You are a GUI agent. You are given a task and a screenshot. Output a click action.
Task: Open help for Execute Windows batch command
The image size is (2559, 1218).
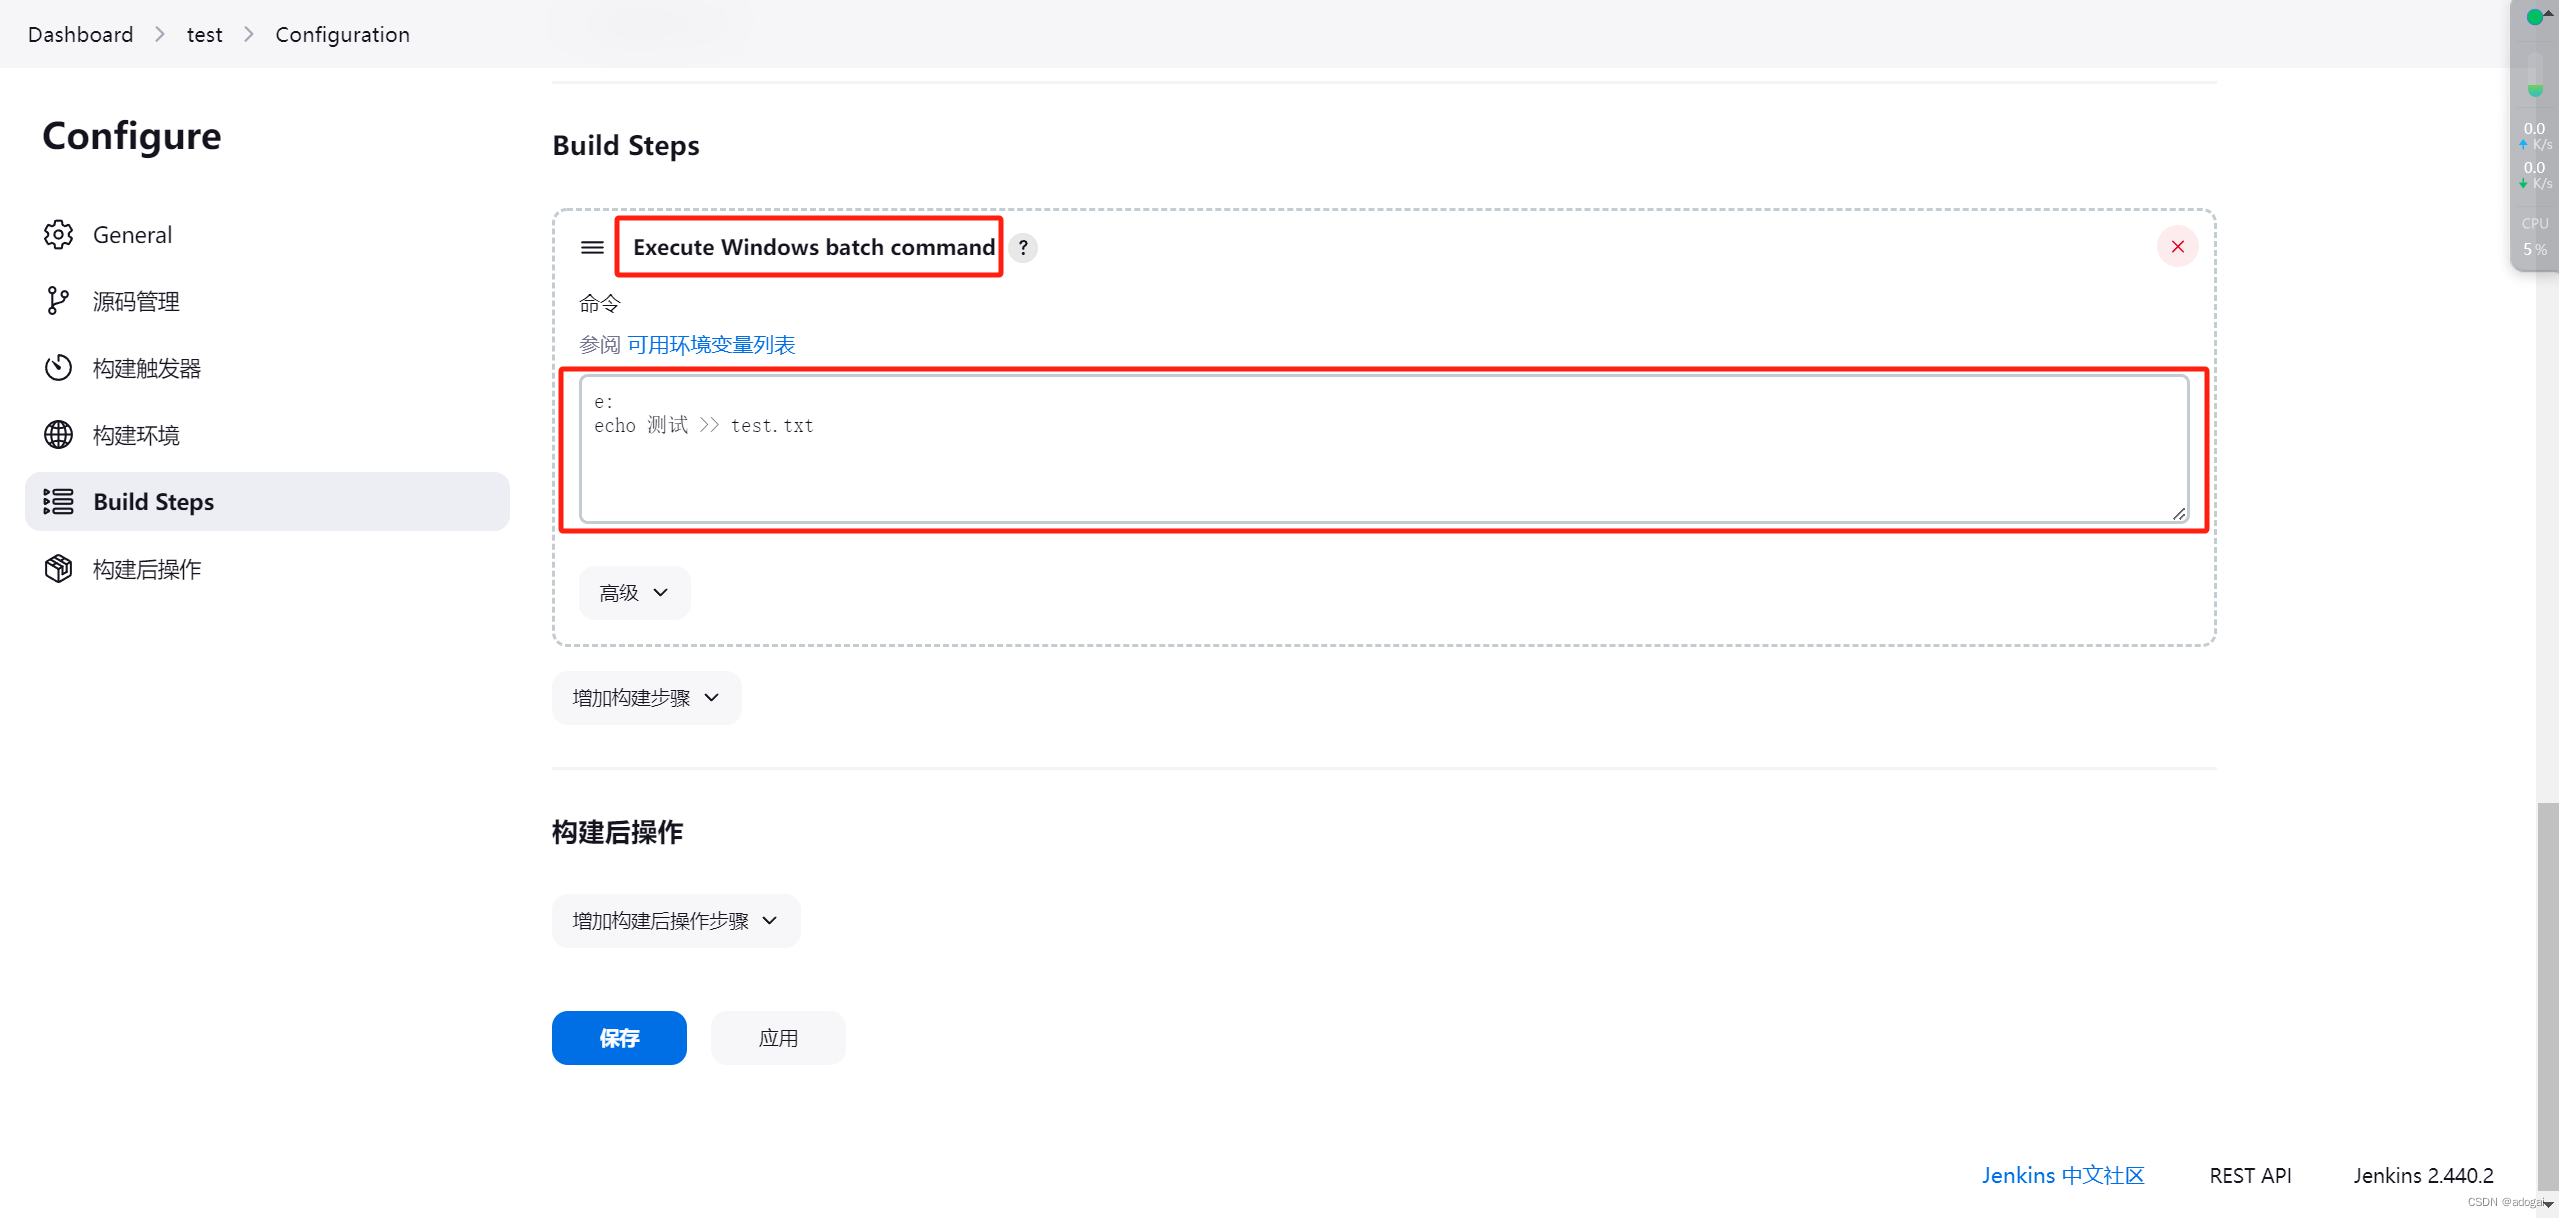point(1023,247)
